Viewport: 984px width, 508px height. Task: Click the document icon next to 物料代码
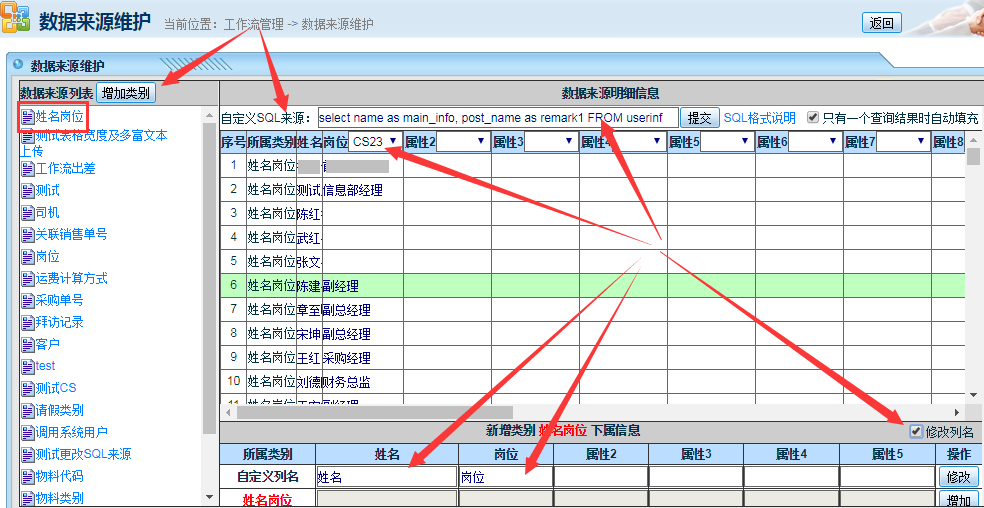point(27,477)
